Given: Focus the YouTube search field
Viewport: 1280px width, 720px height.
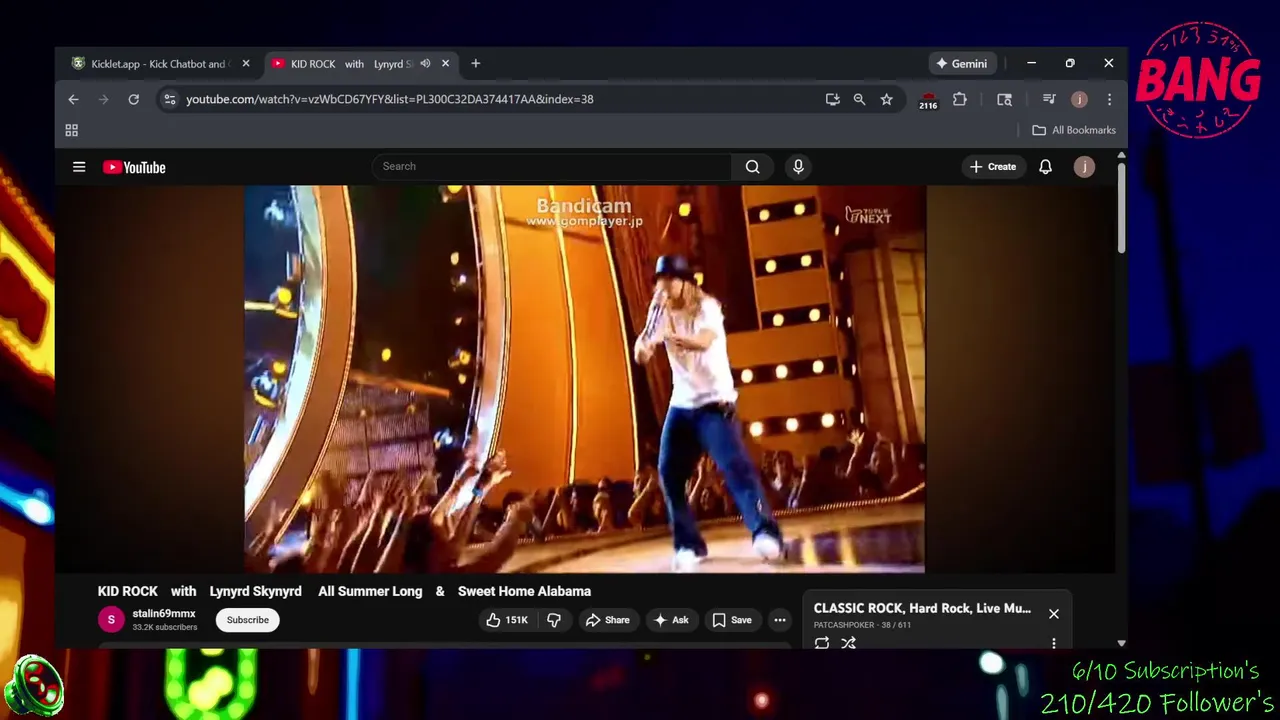Looking at the screenshot, I should pos(552,166).
